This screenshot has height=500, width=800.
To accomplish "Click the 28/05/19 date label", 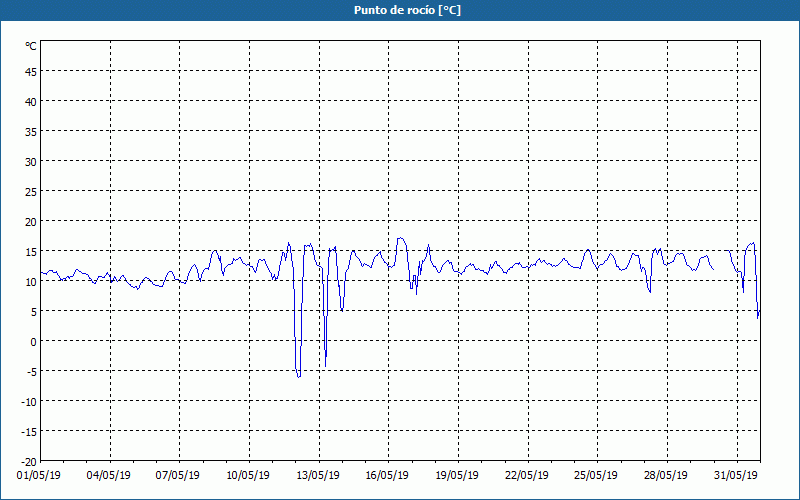I will coord(665,475).
